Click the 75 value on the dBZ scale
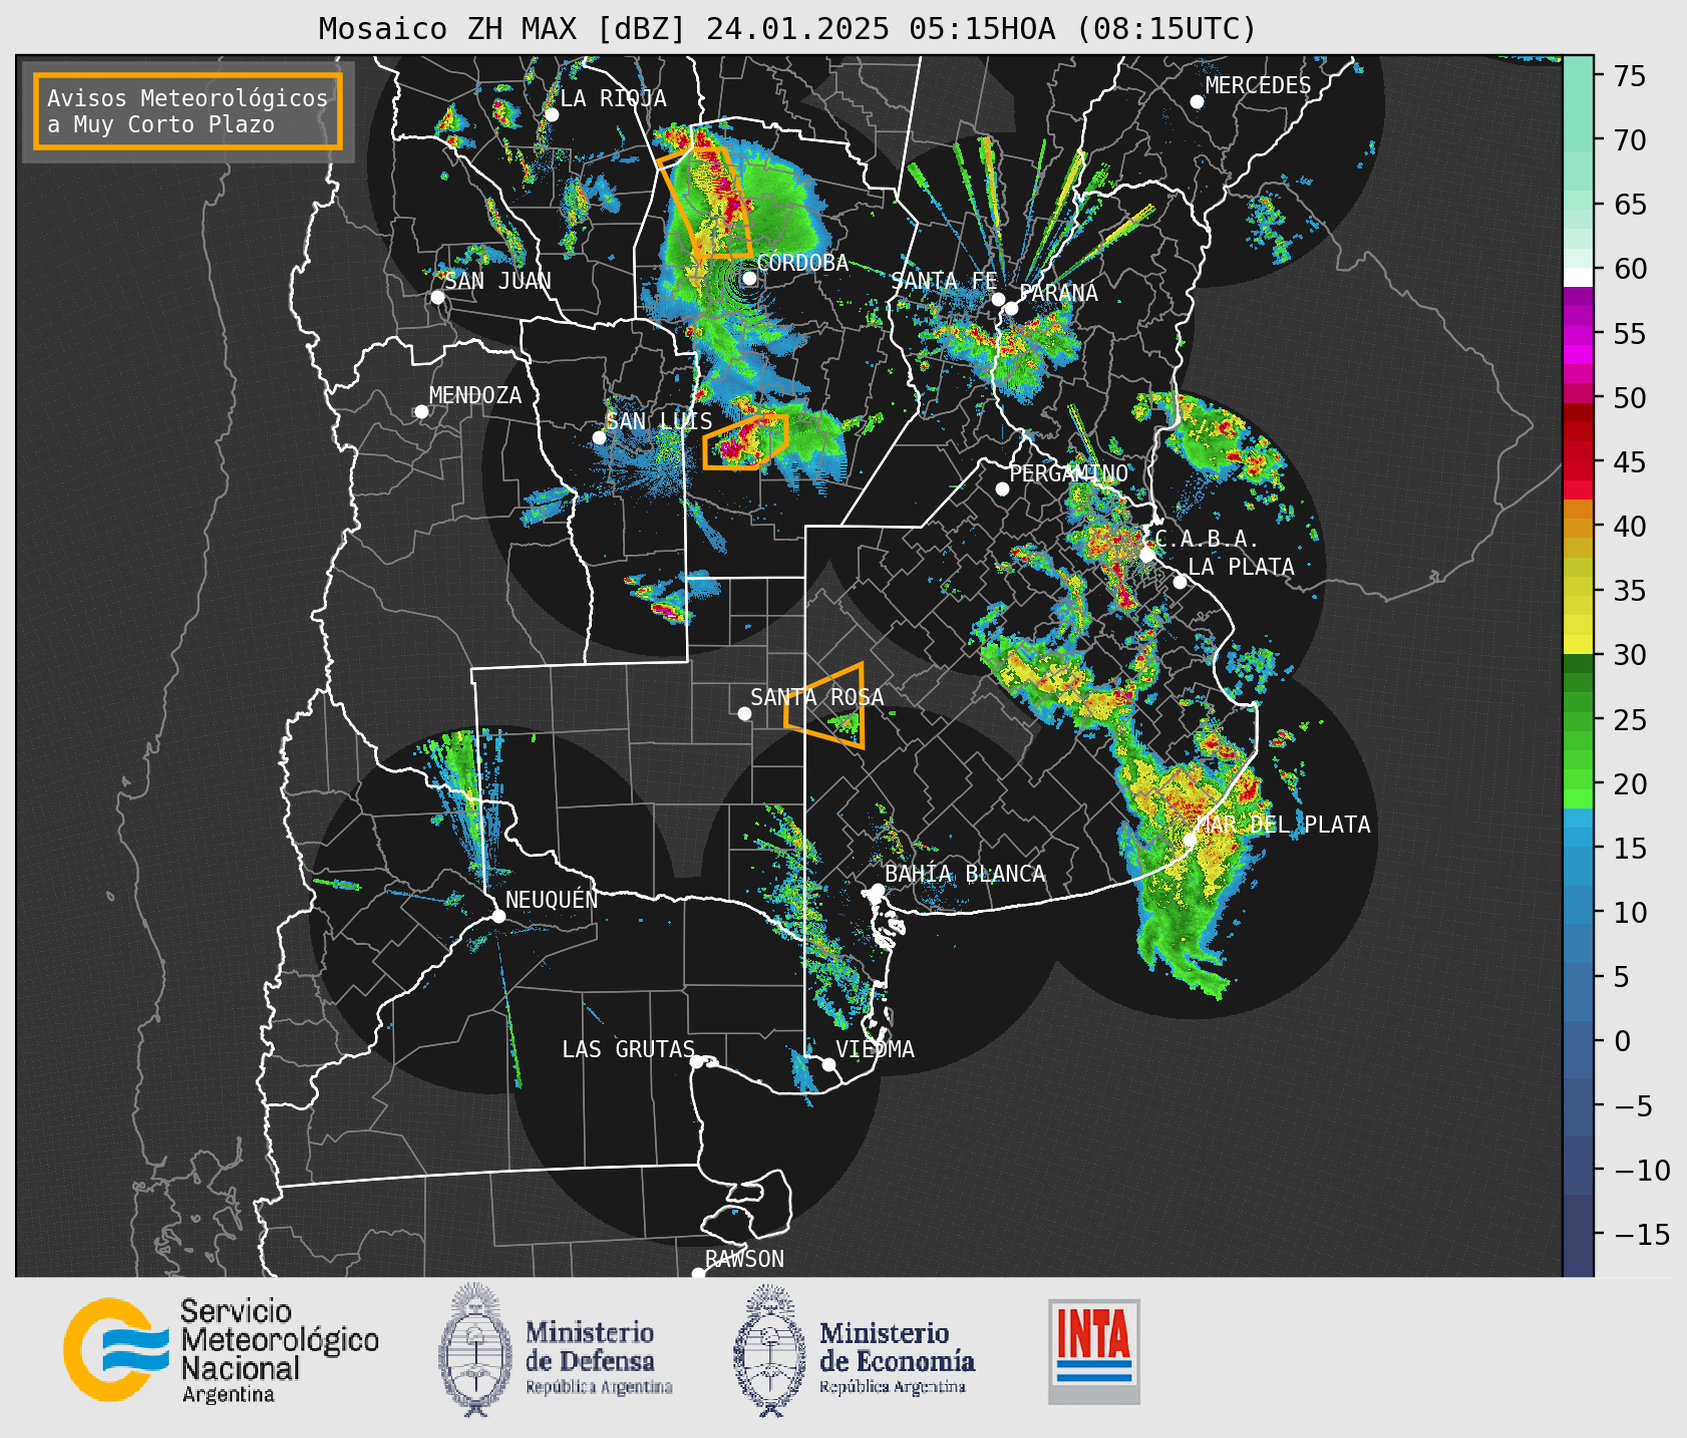 (x=1629, y=76)
